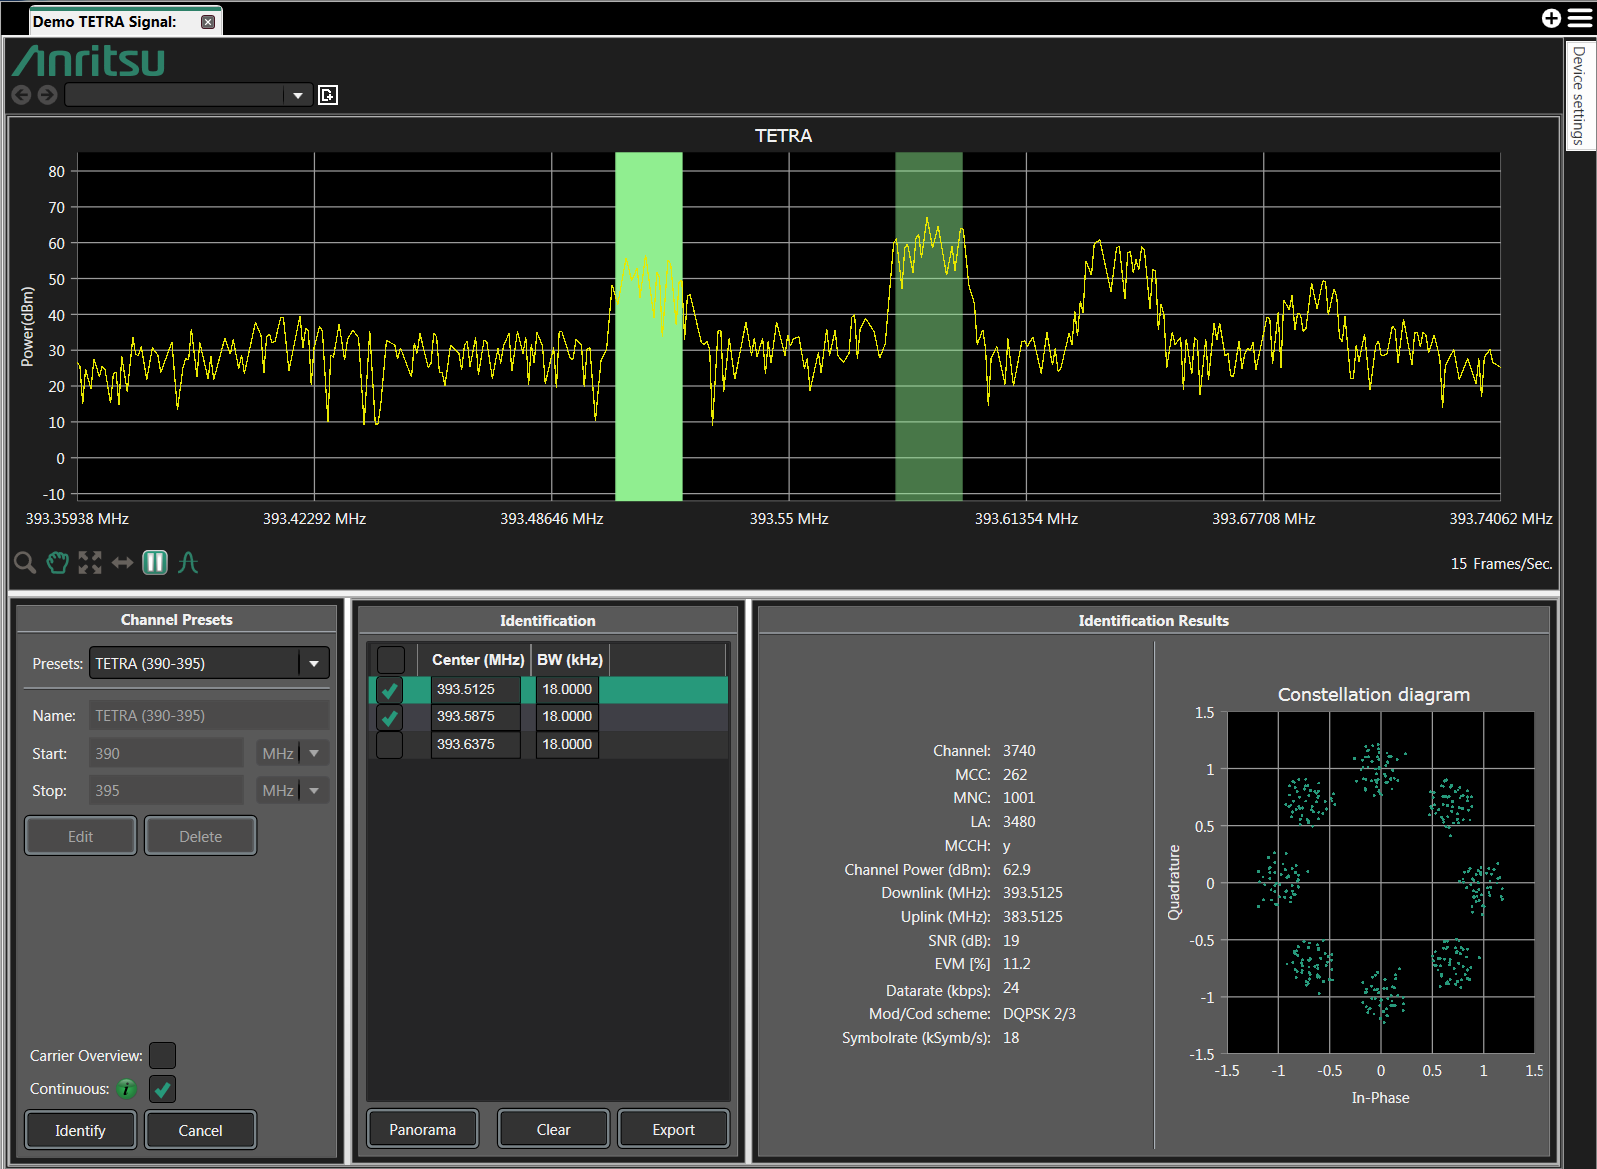The width and height of the screenshot is (1597, 1169).
Task: Activate the hand pan tool
Action: (x=58, y=563)
